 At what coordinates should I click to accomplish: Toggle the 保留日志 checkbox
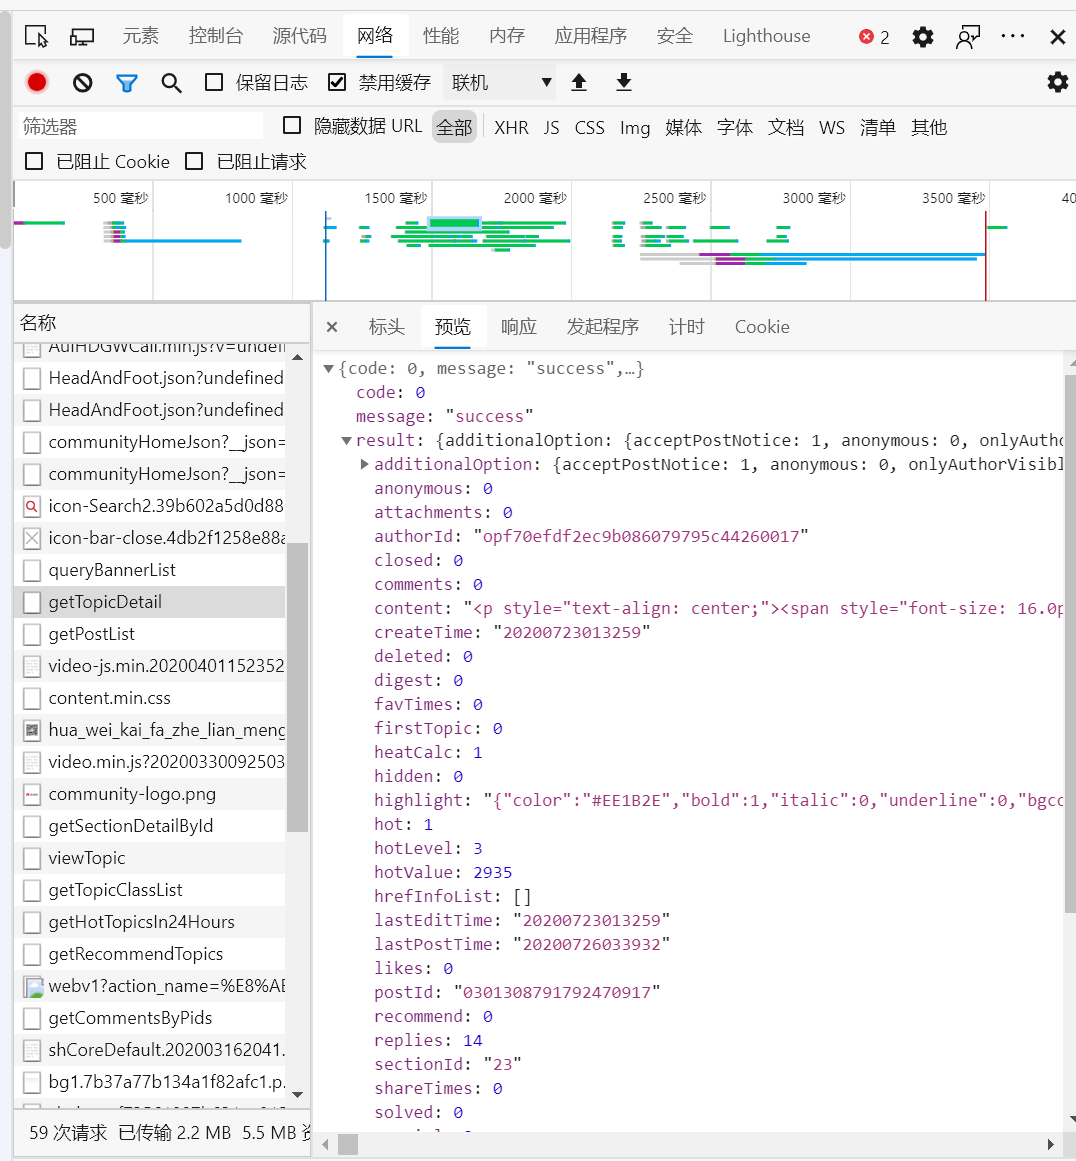point(214,82)
